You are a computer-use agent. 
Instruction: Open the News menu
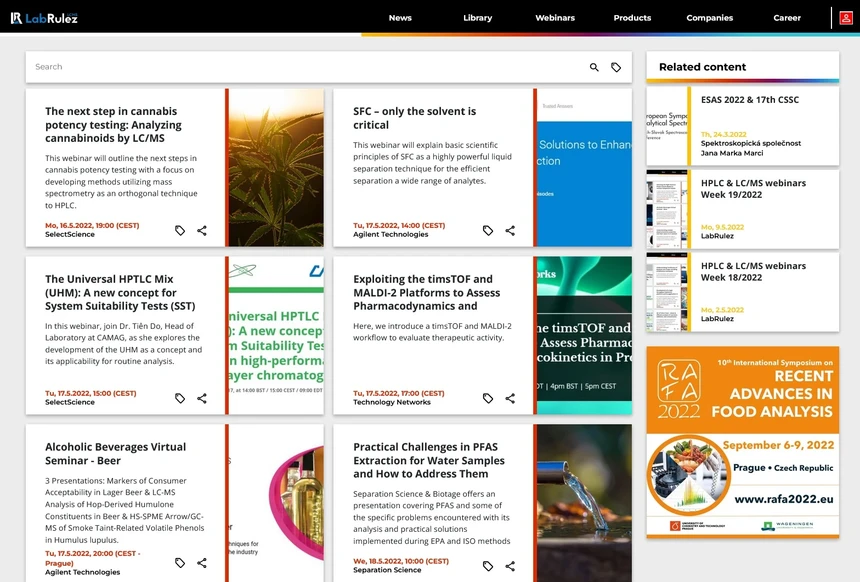[x=400, y=18]
